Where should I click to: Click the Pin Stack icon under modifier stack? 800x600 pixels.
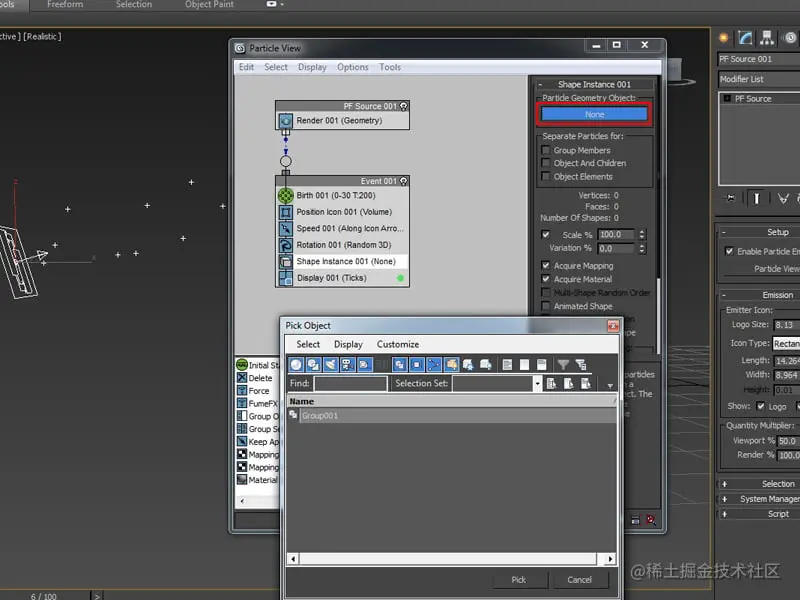[731, 198]
